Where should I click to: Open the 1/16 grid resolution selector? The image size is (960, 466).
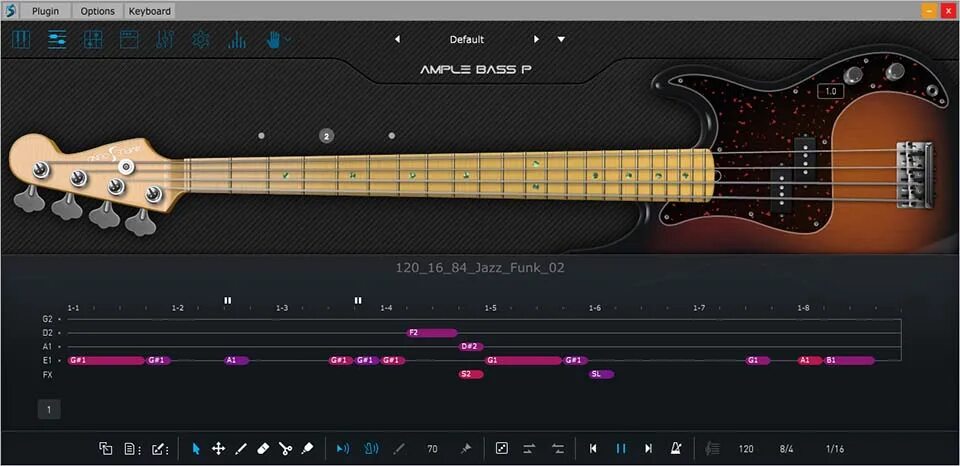(x=834, y=449)
